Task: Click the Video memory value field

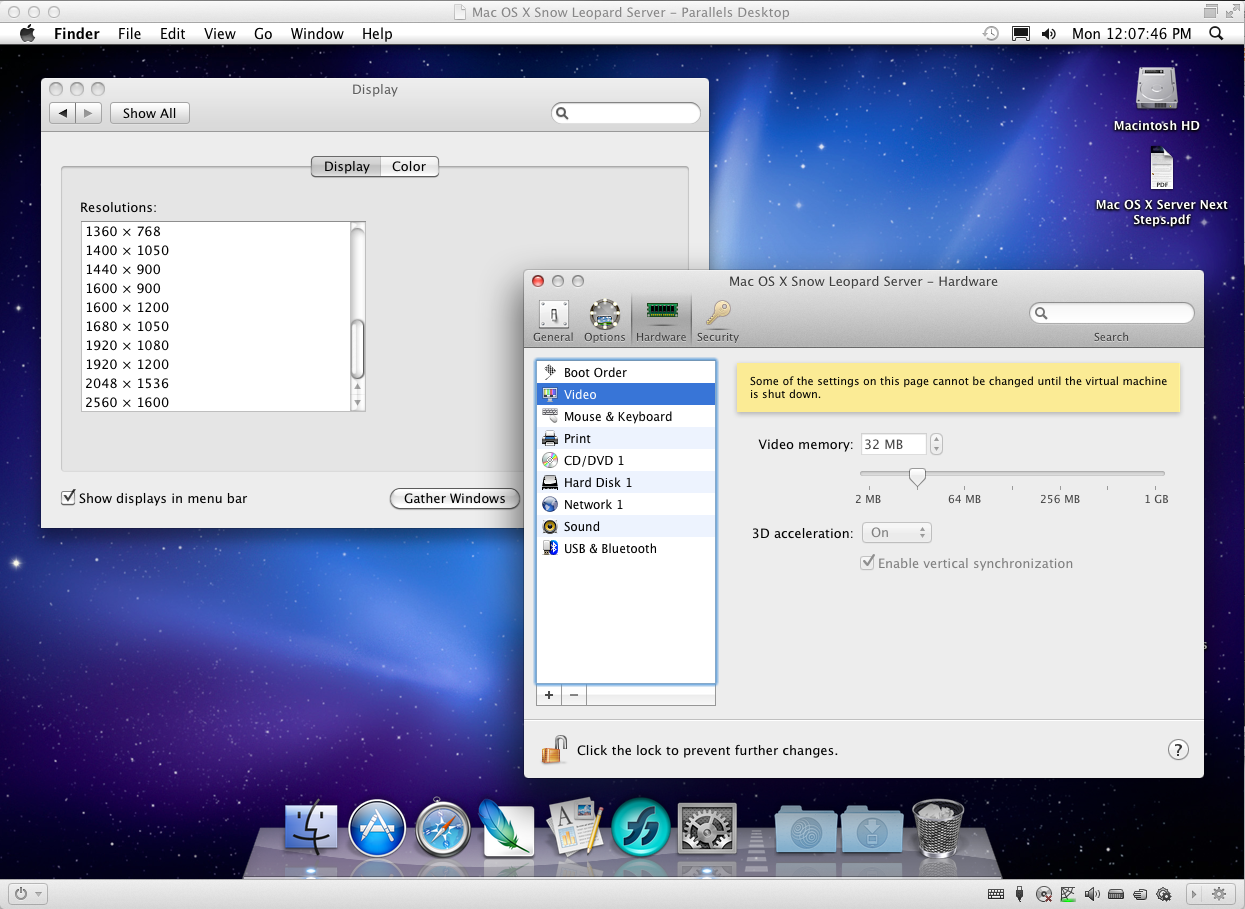Action: click(x=894, y=444)
